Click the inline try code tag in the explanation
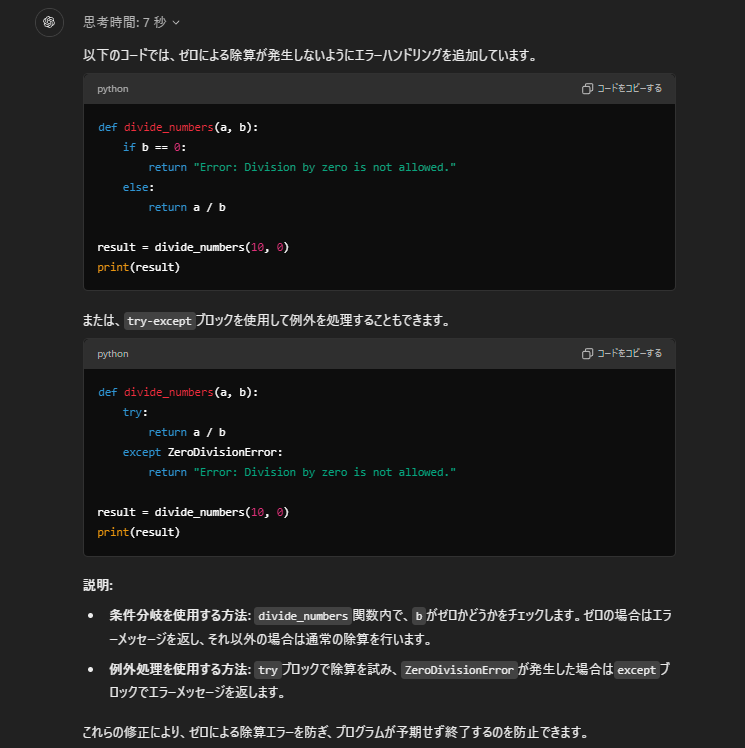Image resolution: width=745 pixels, height=748 pixels. (267, 671)
